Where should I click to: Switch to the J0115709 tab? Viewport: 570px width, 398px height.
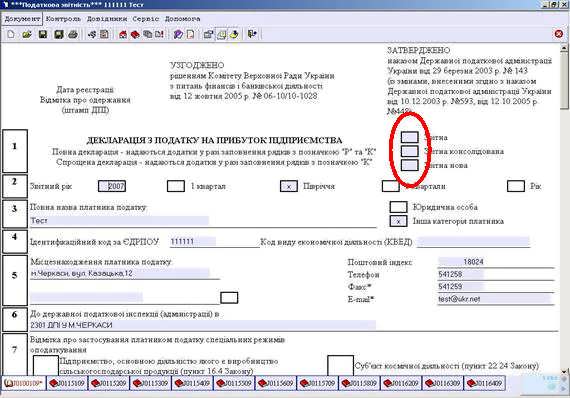pyautogui.click(x=317, y=383)
